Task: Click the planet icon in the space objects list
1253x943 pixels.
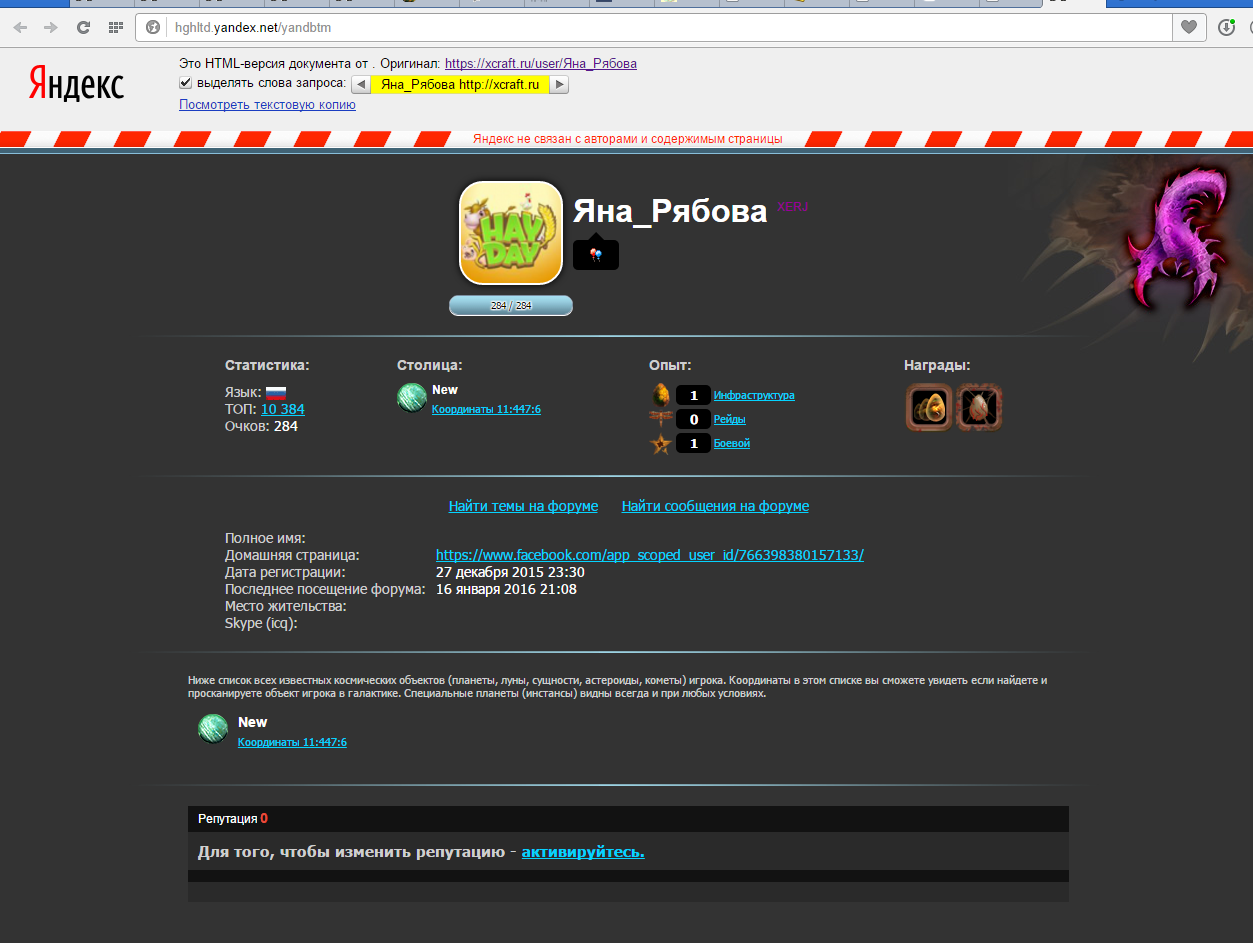Action: pos(213,729)
